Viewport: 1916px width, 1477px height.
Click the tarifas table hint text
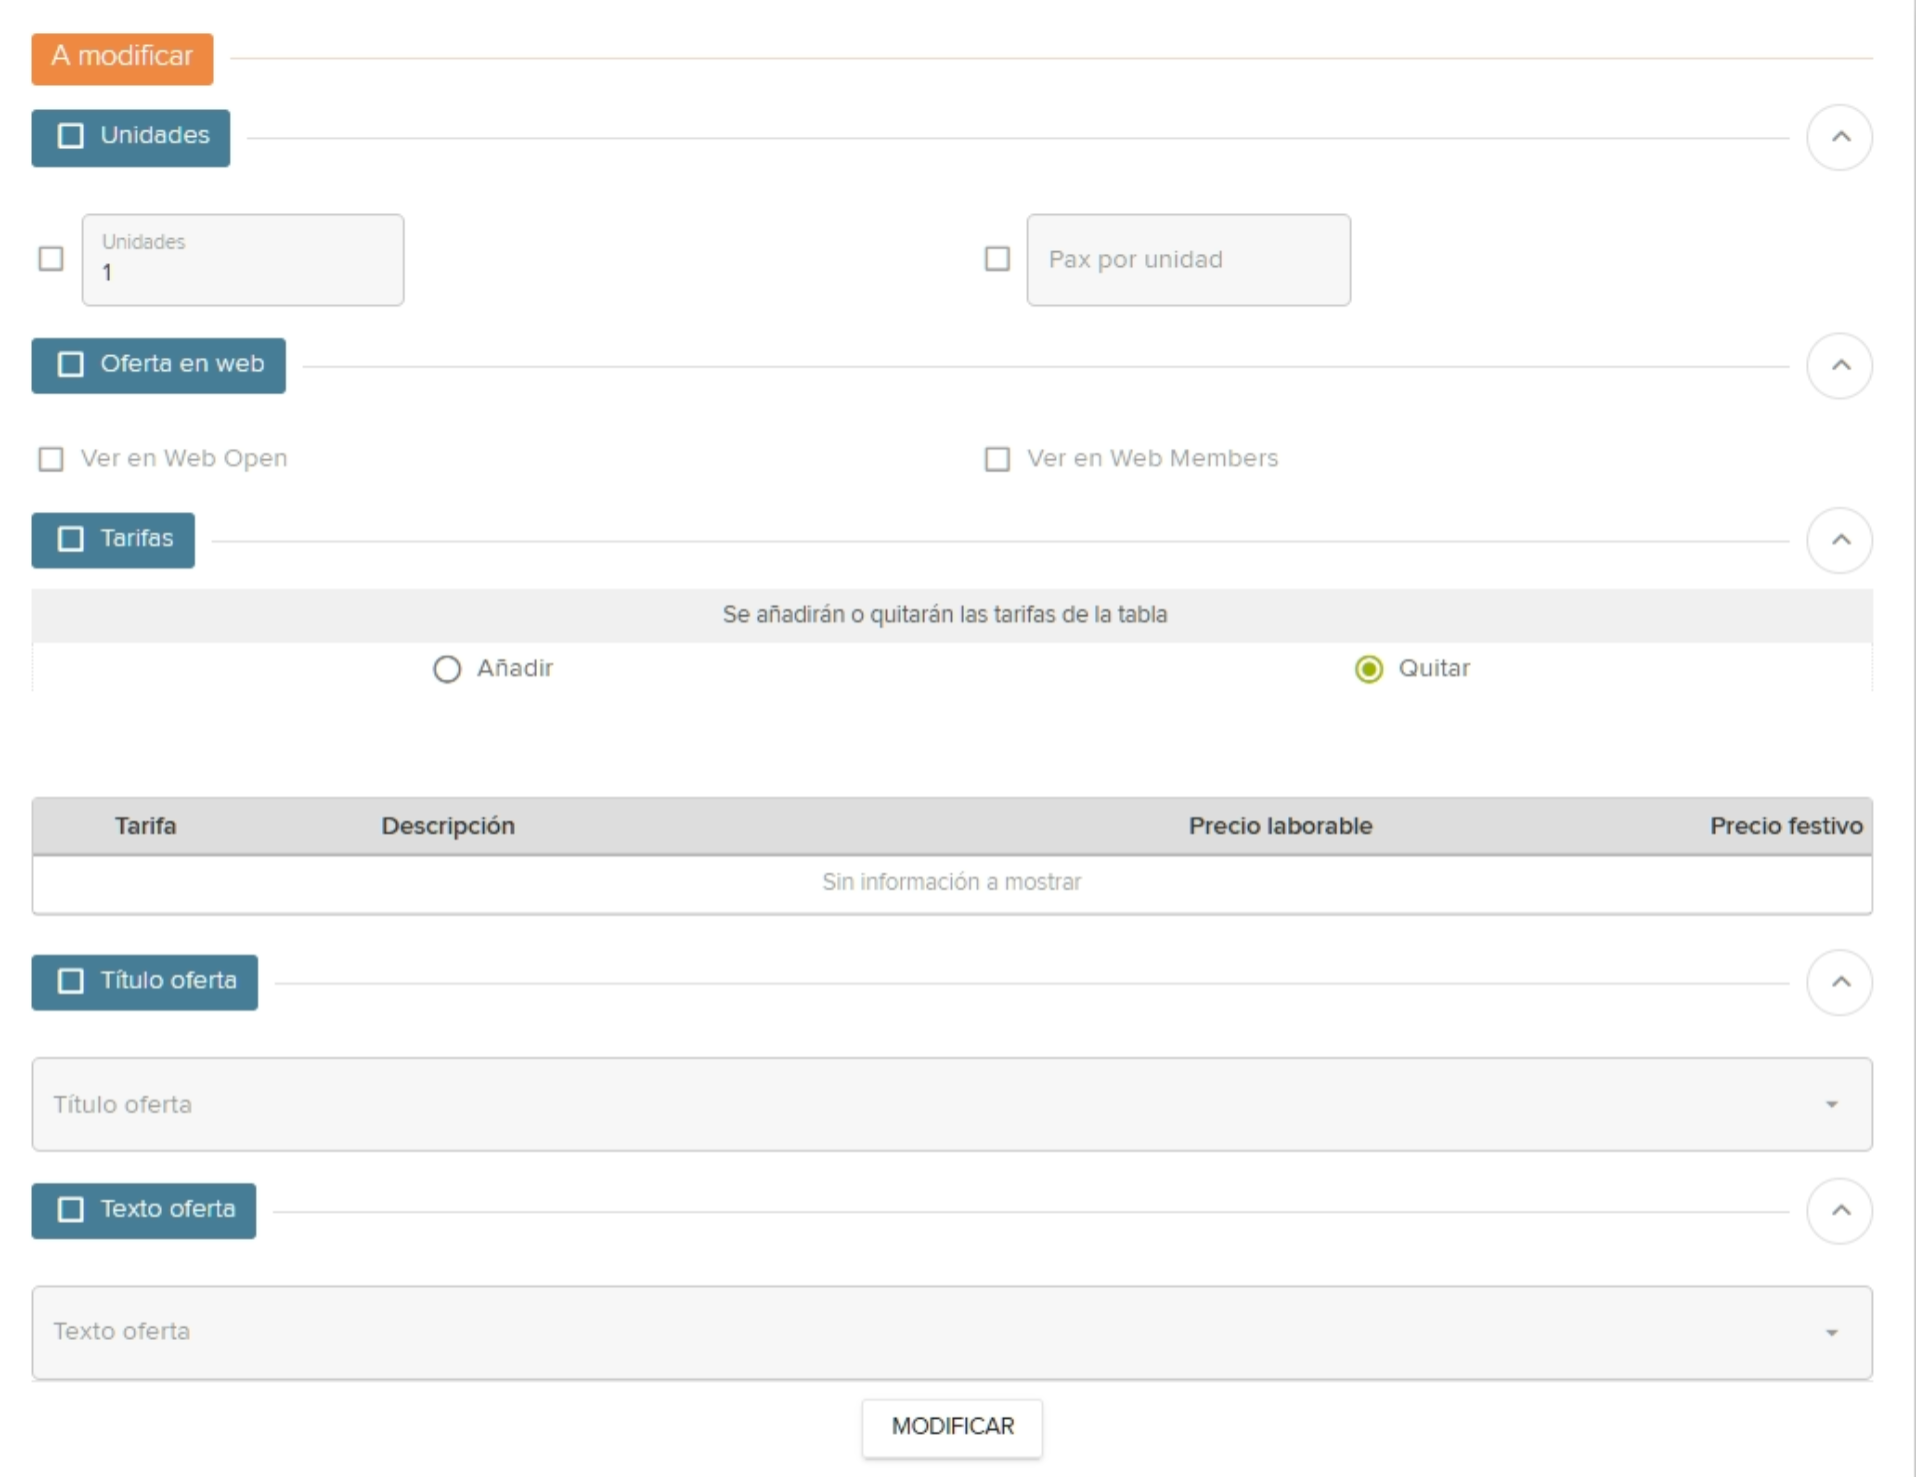pyautogui.click(x=945, y=615)
